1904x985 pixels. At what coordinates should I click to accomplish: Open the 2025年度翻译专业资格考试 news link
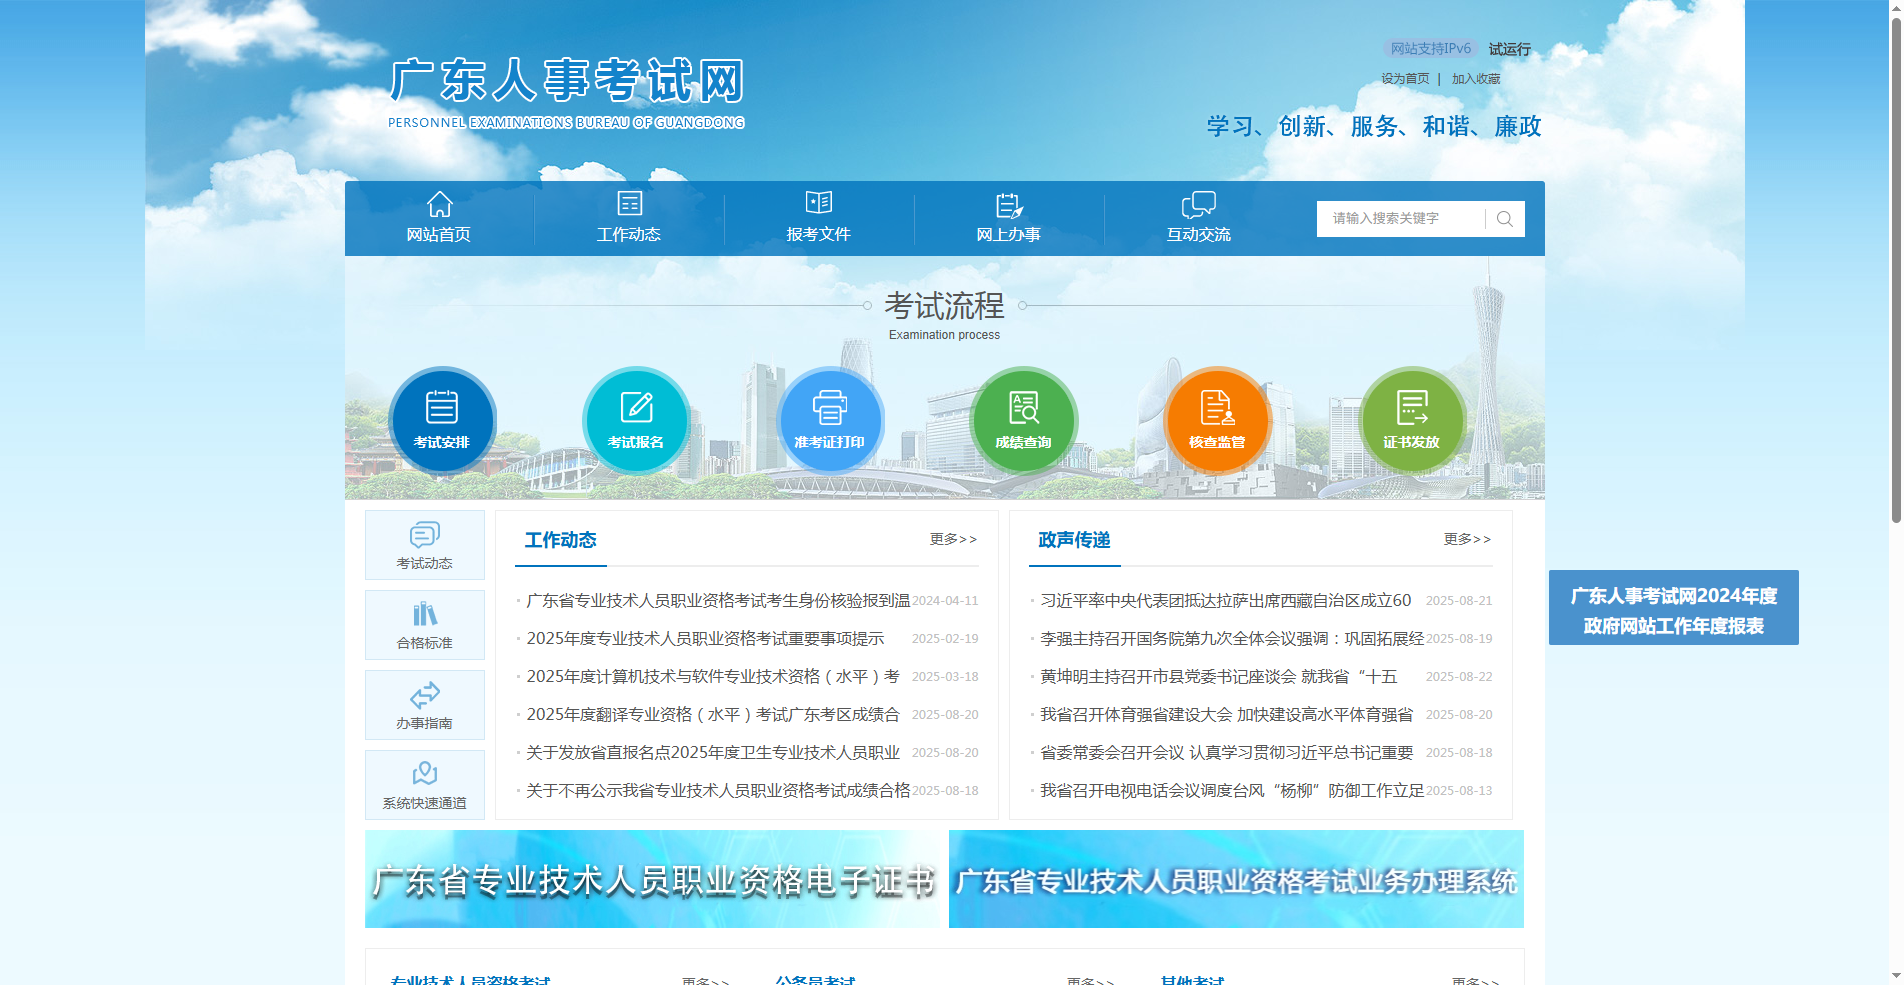(x=712, y=714)
